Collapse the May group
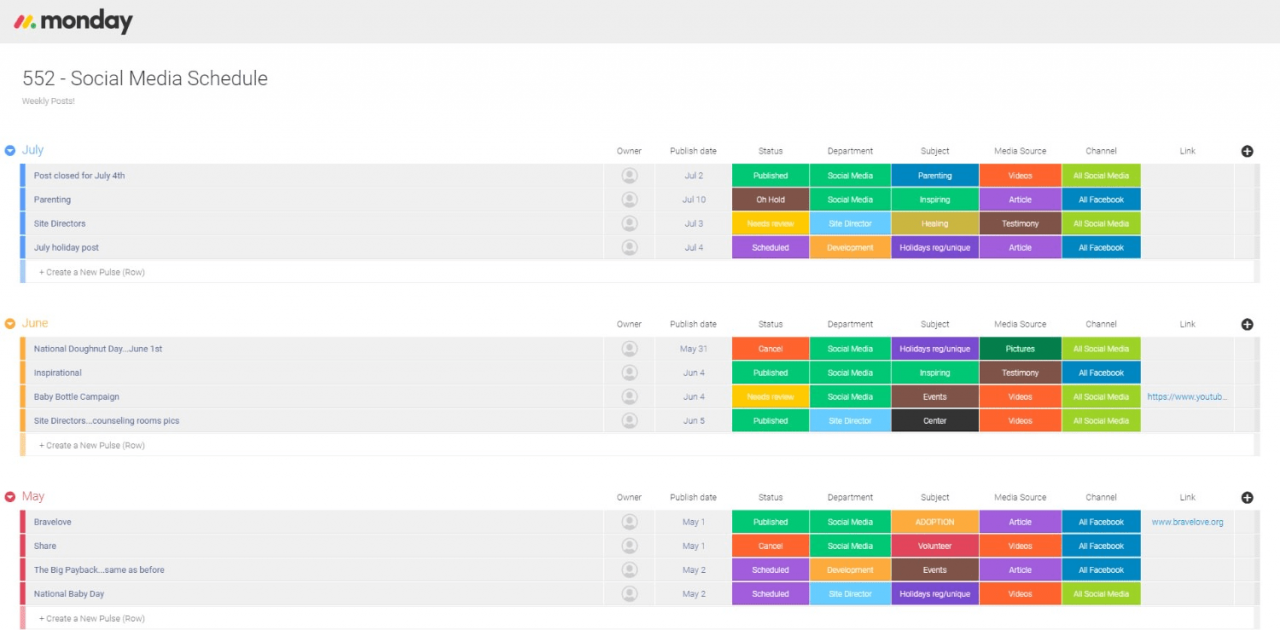1280x630 pixels. tap(10, 497)
